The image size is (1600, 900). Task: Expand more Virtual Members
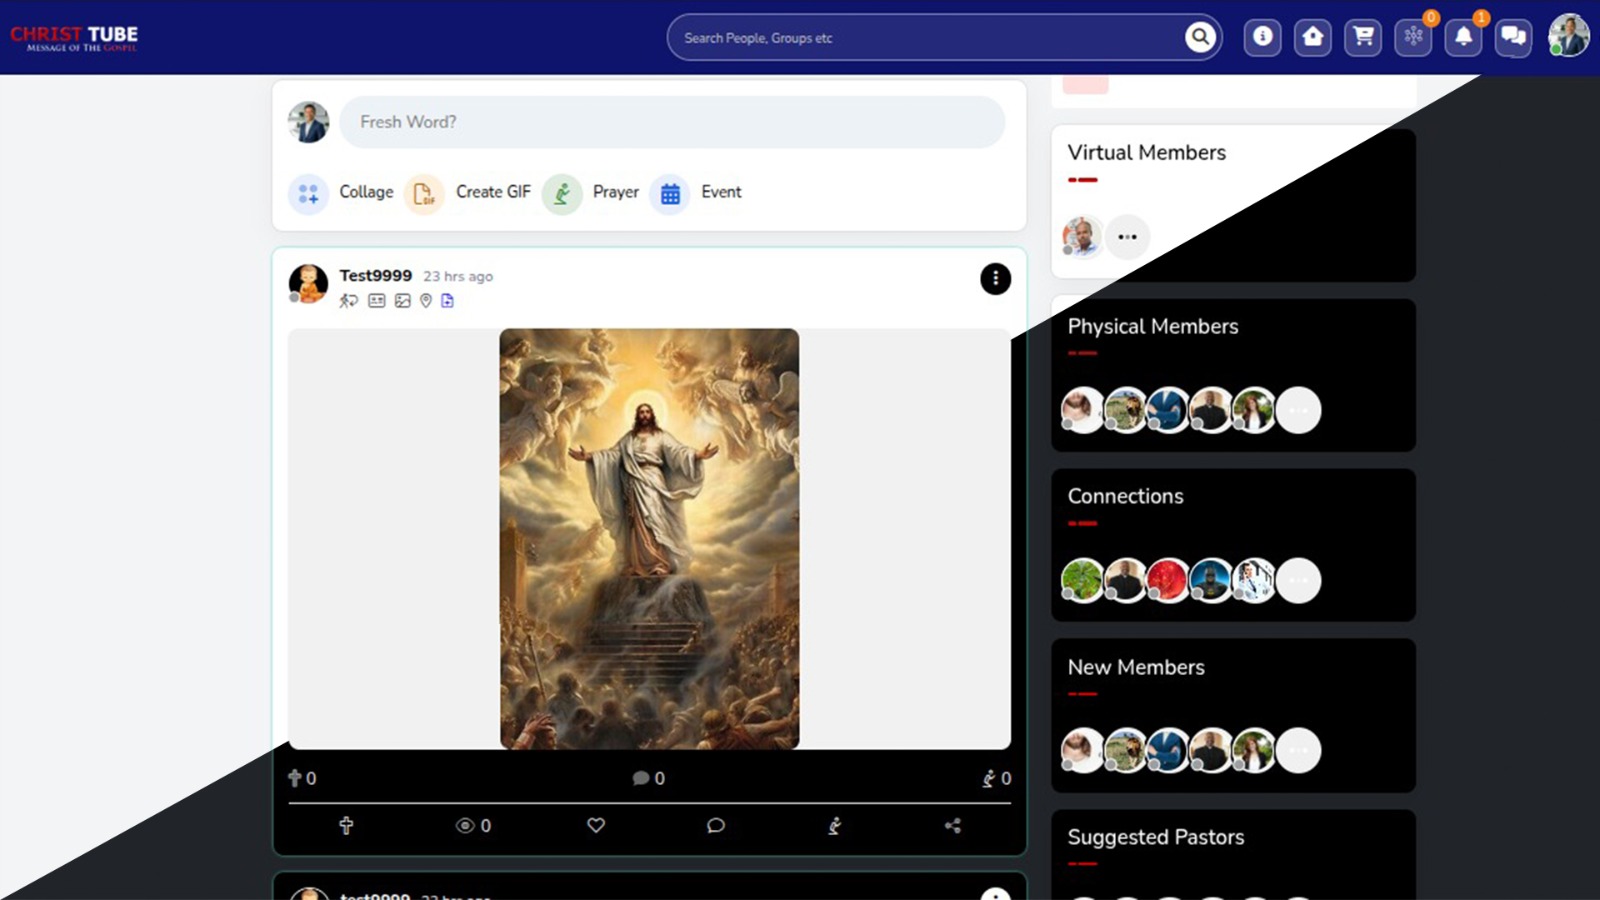coord(1128,237)
